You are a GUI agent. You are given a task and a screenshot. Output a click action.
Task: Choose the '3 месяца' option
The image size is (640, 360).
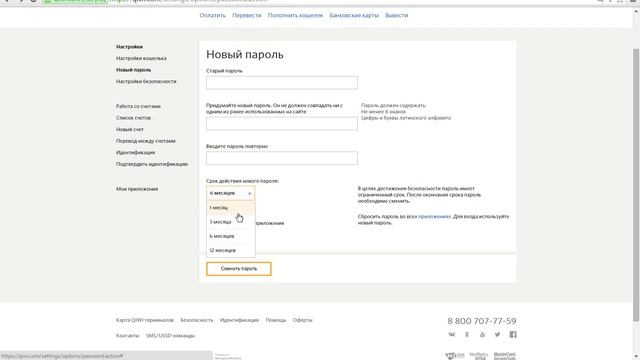[x=231, y=222]
